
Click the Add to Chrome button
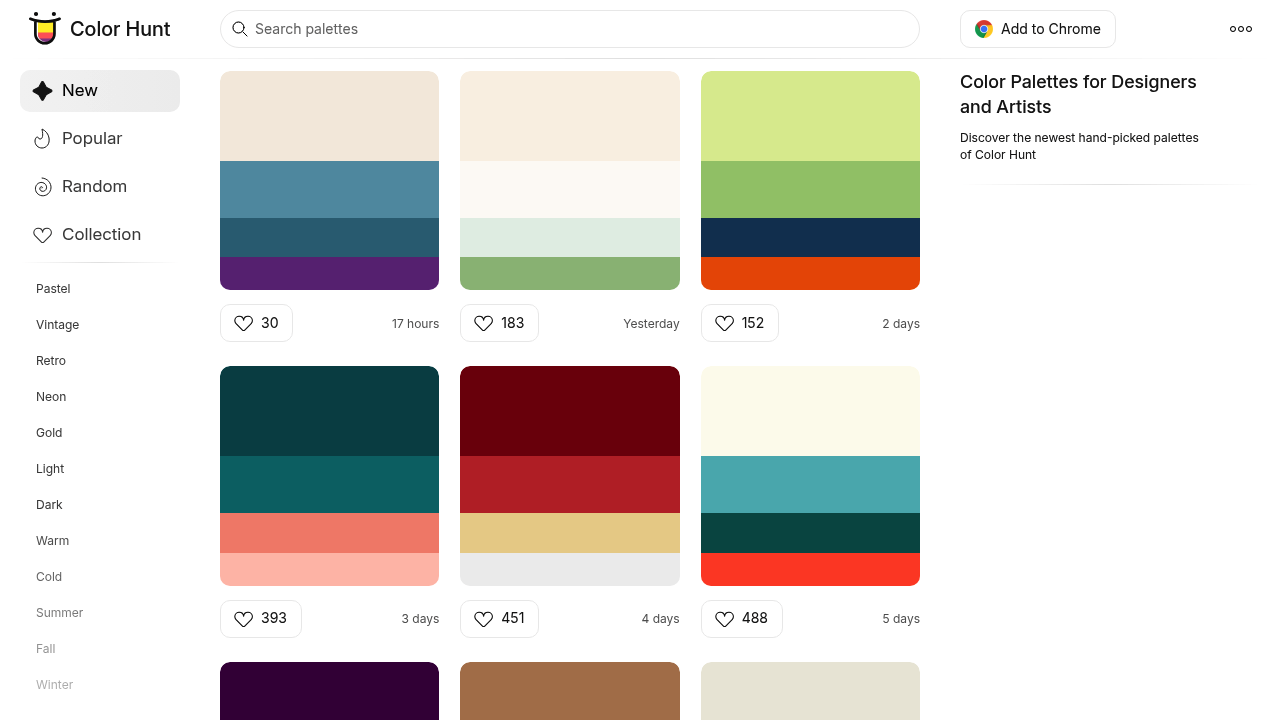pyautogui.click(x=1037, y=29)
